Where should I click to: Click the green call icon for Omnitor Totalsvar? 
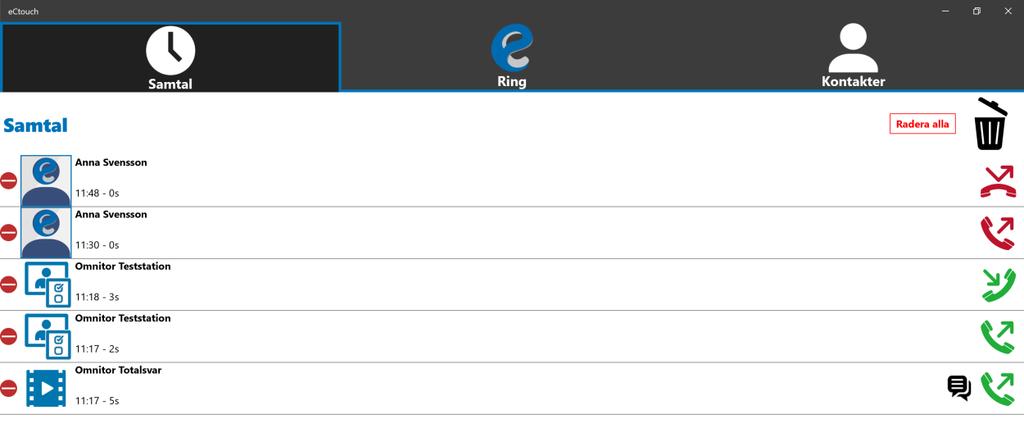(x=998, y=388)
